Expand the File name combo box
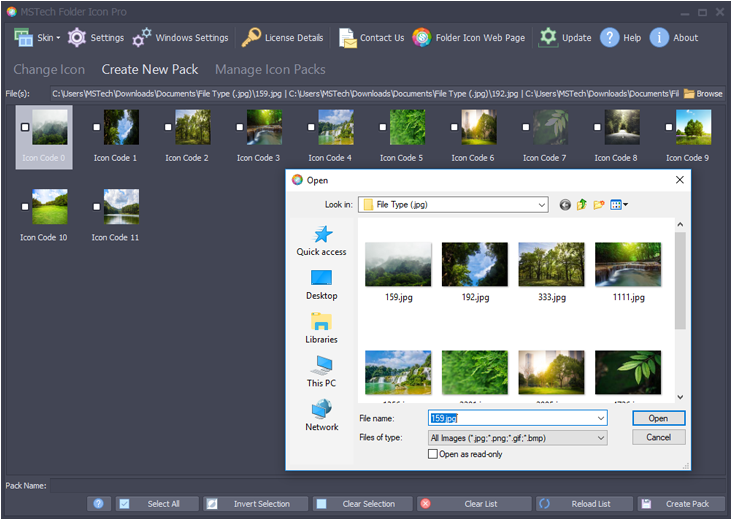Viewport: 731px width, 519px height. (600, 418)
